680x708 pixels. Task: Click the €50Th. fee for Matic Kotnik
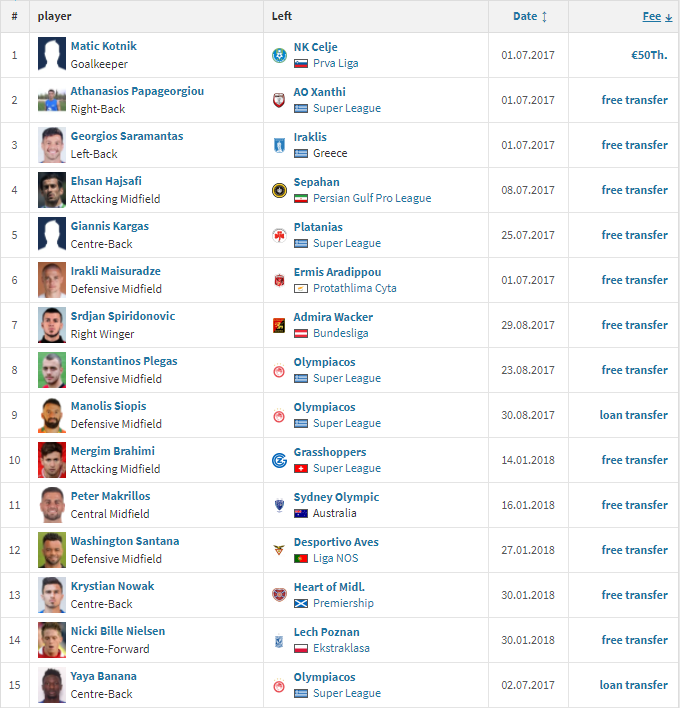pos(649,55)
